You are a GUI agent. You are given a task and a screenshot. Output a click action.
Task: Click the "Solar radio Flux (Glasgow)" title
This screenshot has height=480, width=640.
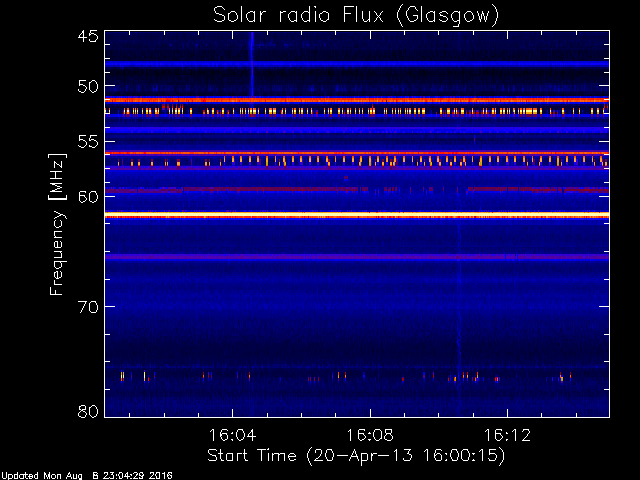[x=356, y=16]
